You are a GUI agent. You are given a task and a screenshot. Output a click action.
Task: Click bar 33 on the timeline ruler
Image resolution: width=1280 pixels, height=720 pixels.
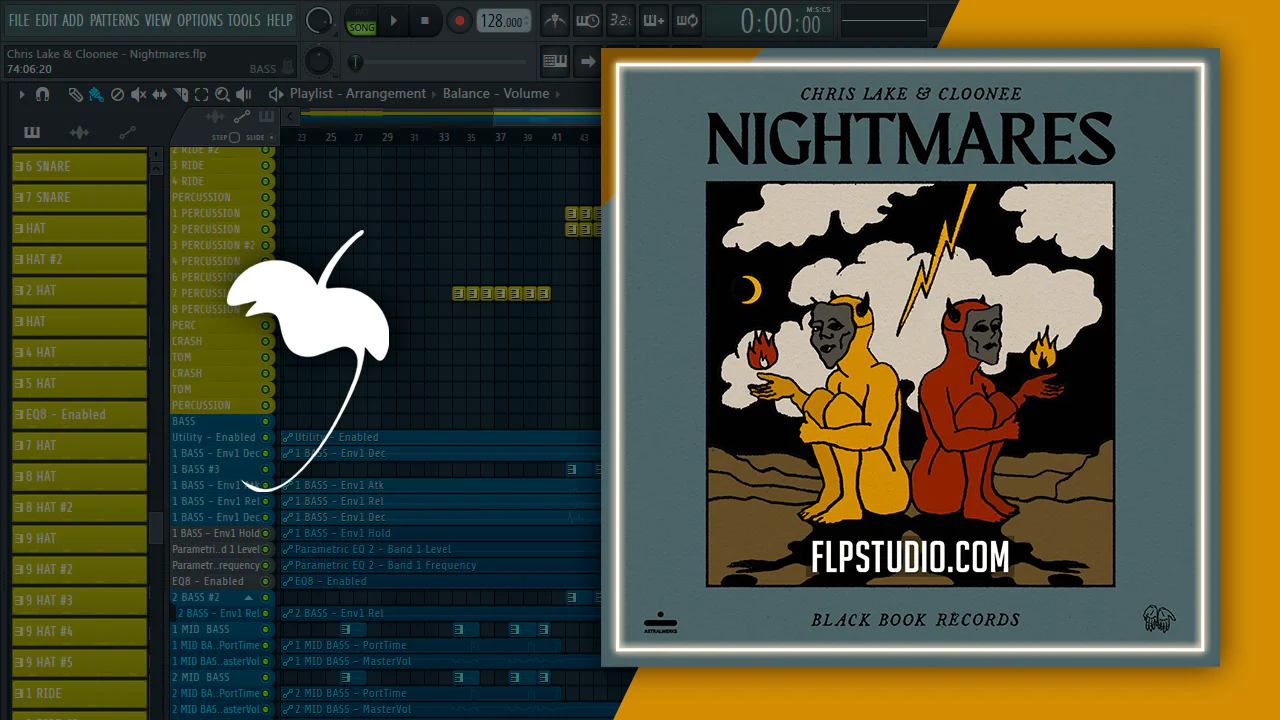click(444, 137)
